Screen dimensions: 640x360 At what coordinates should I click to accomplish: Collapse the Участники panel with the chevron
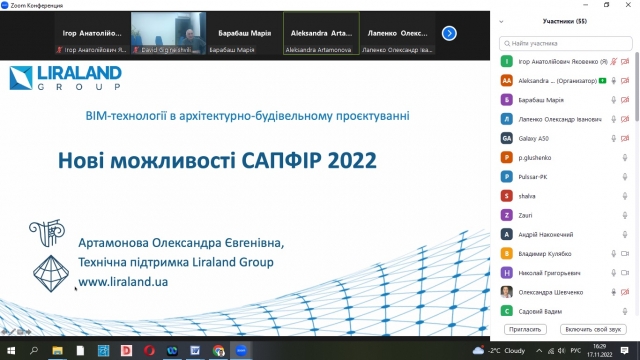click(x=501, y=22)
